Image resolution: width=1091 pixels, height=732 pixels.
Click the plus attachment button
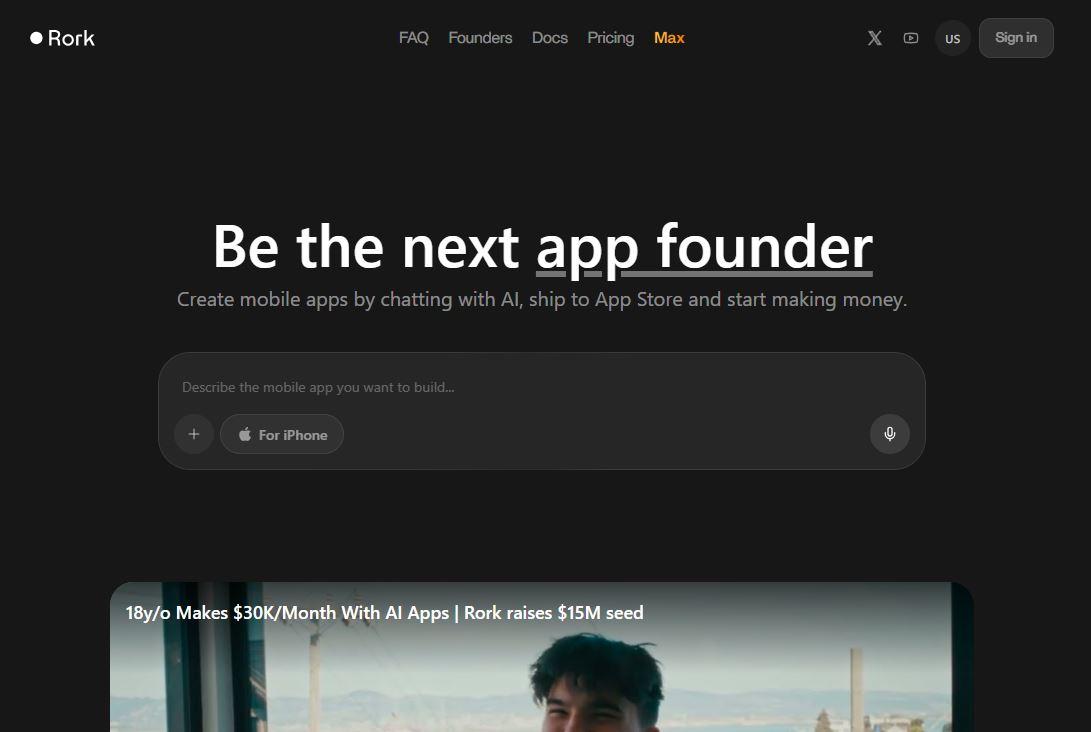193,434
